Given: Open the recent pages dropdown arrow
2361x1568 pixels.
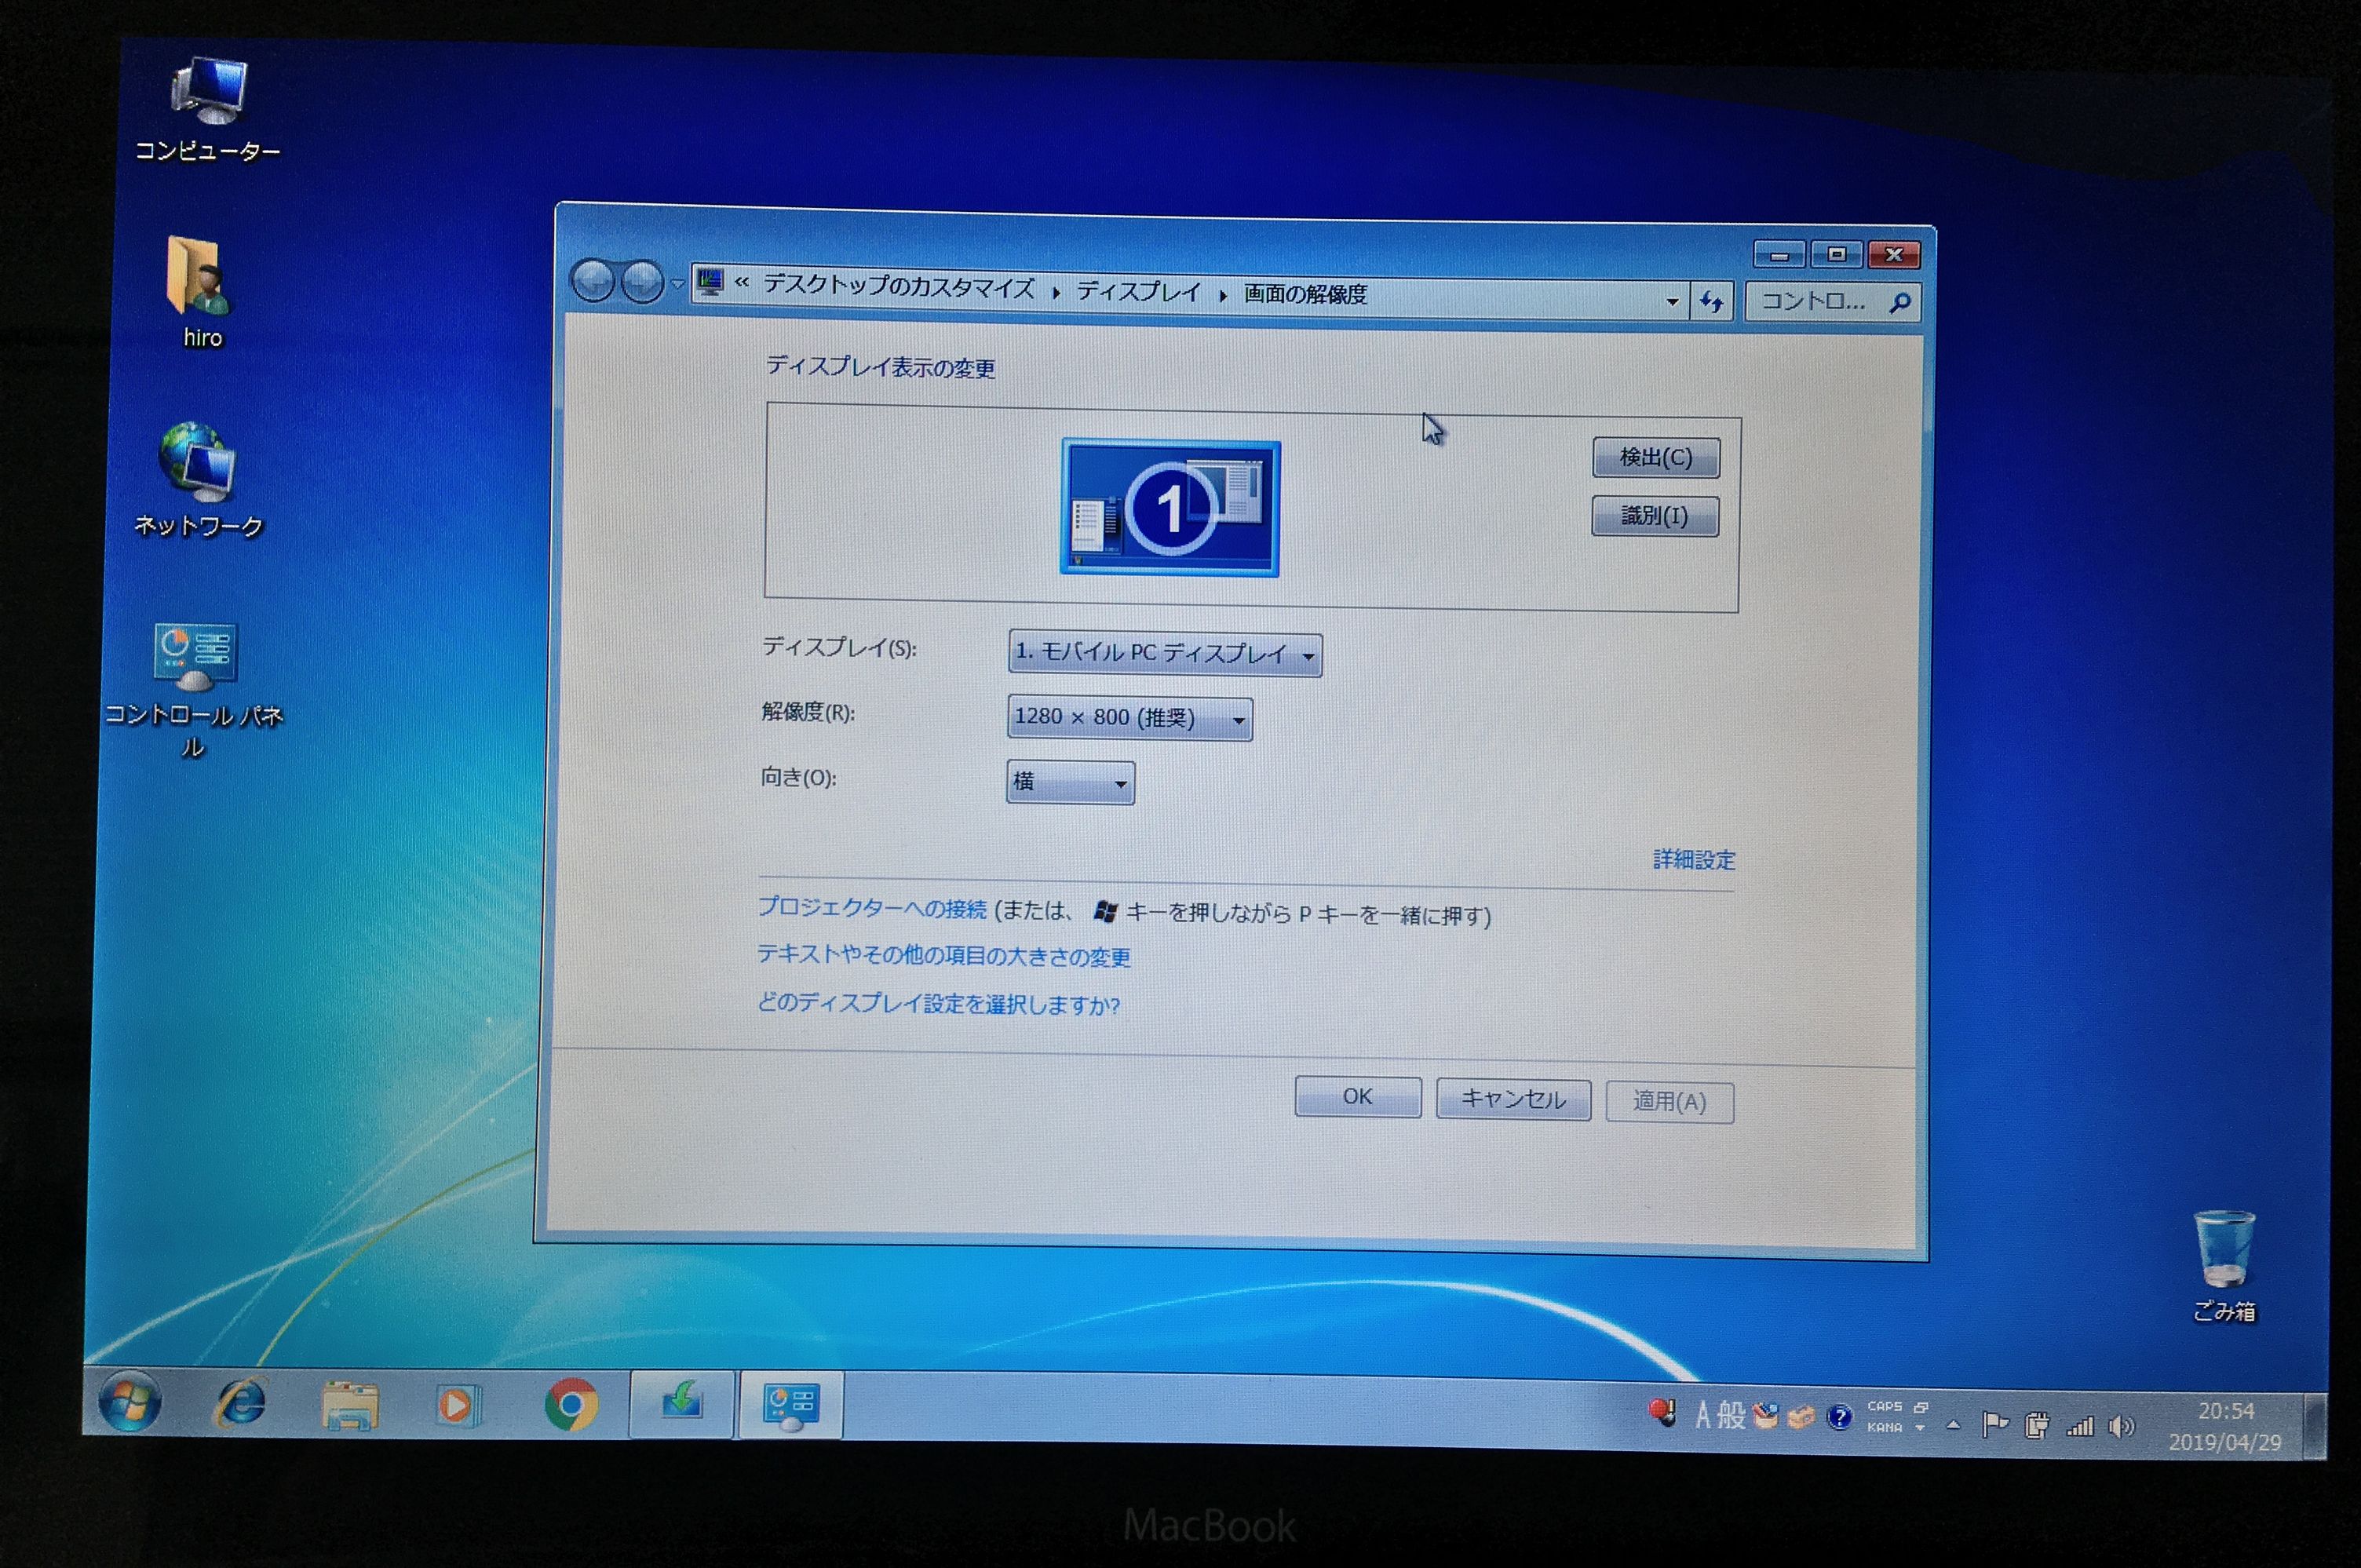Looking at the screenshot, I should tap(677, 284).
